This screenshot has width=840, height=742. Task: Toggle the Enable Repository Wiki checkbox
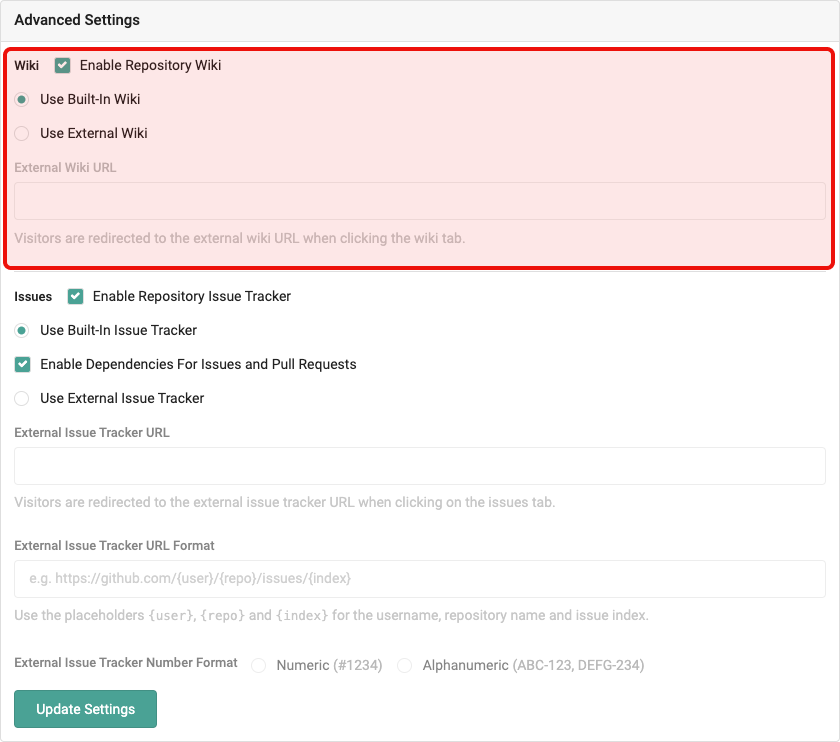coord(63,65)
